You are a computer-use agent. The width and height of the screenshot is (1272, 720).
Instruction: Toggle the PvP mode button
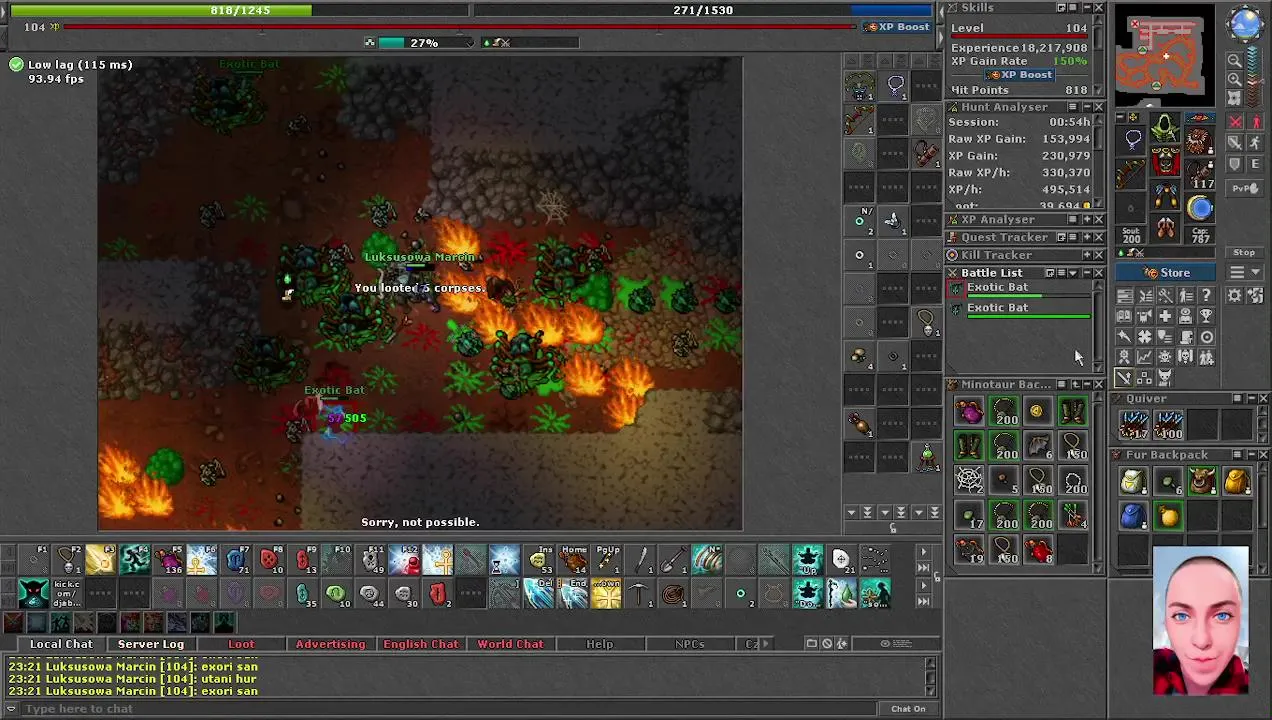click(x=1245, y=188)
